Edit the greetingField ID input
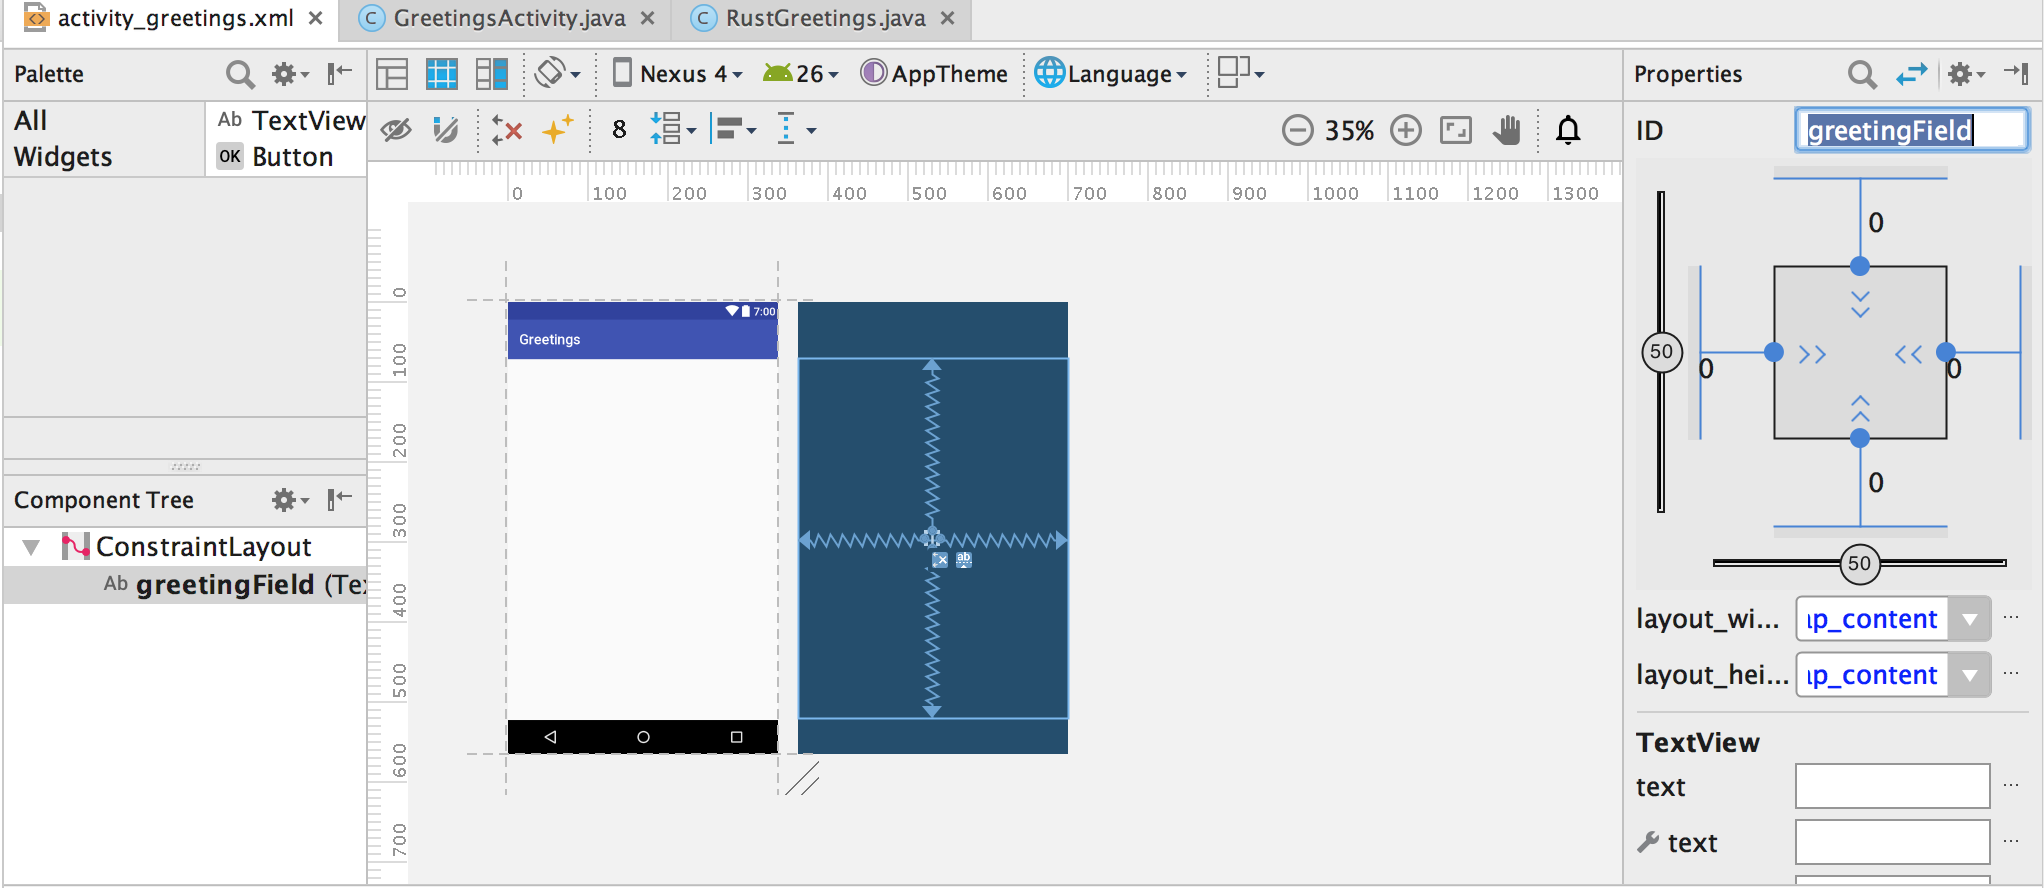Screen dimensions: 2044x888 click(1911, 130)
